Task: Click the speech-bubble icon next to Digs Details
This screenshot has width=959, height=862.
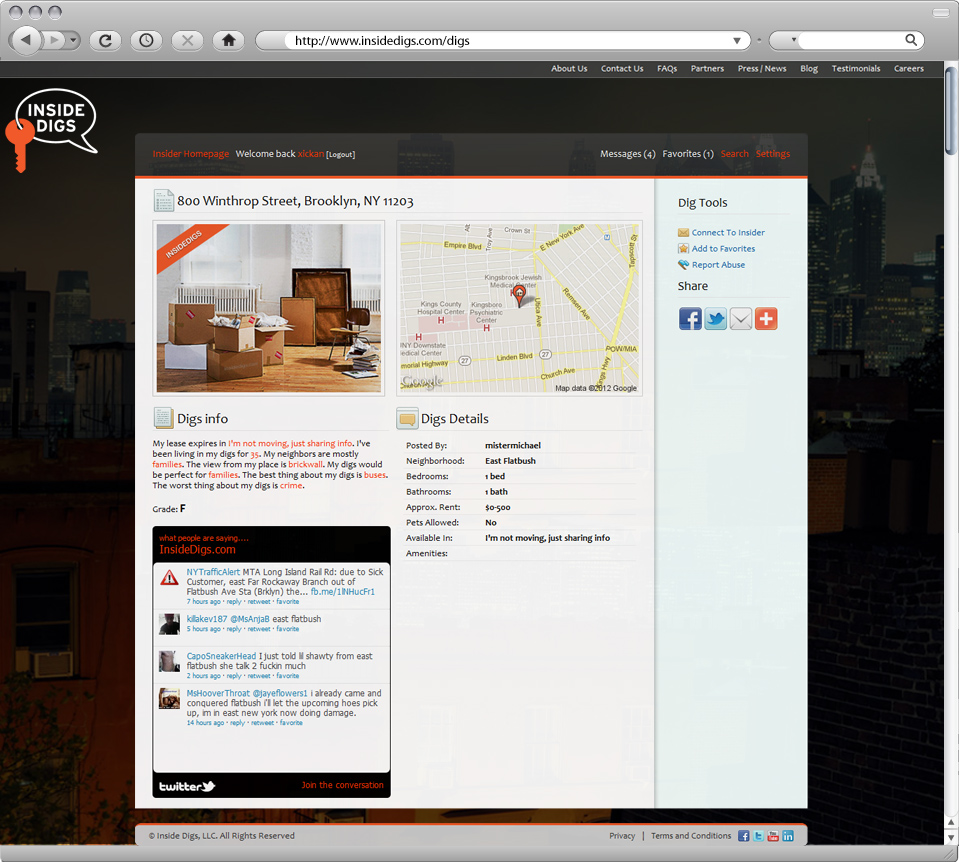Action: (407, 418)
